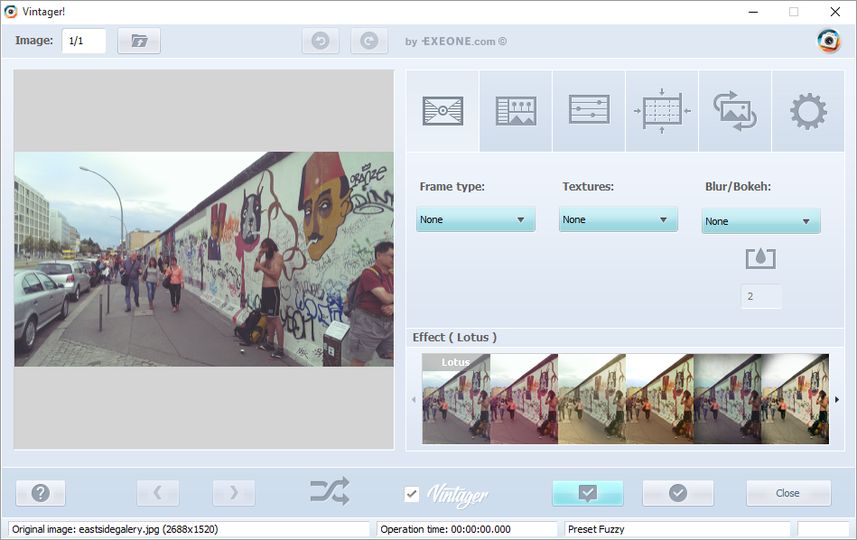Viewport: 857px width, 540px height.
Task: Switch to the film filters tab
Action: tap(516, 111)
